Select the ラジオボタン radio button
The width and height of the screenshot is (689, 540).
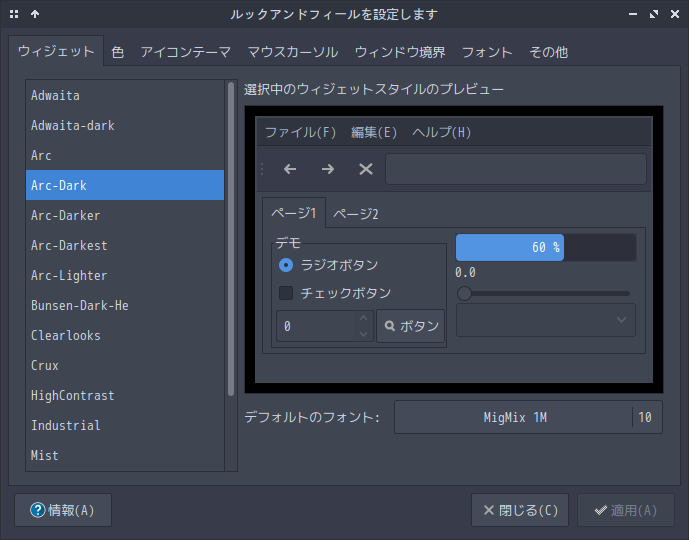[286, 265]
